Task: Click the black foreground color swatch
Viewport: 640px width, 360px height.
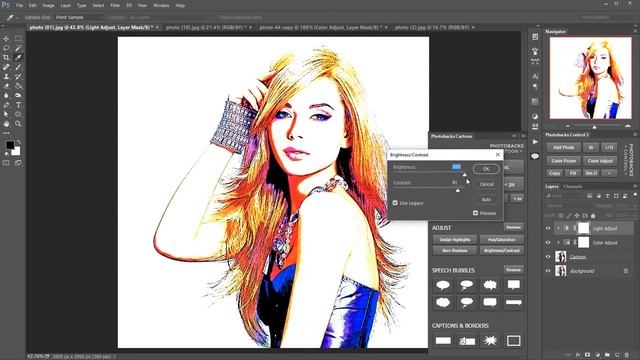Action: click(10, 145)
